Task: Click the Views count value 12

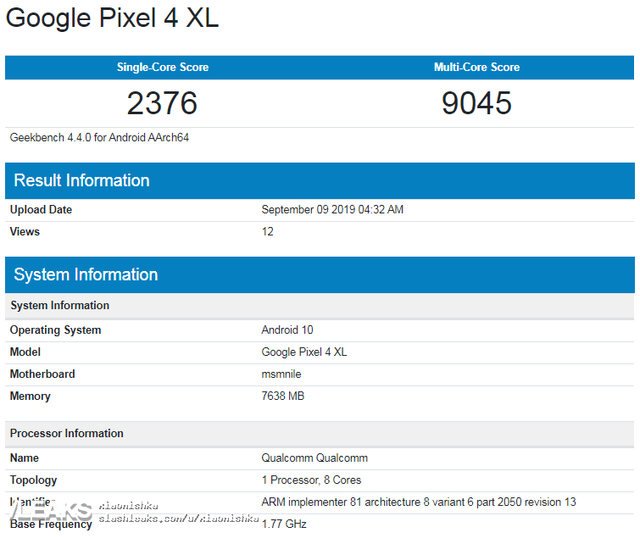Action: click(x=267, y=232)
